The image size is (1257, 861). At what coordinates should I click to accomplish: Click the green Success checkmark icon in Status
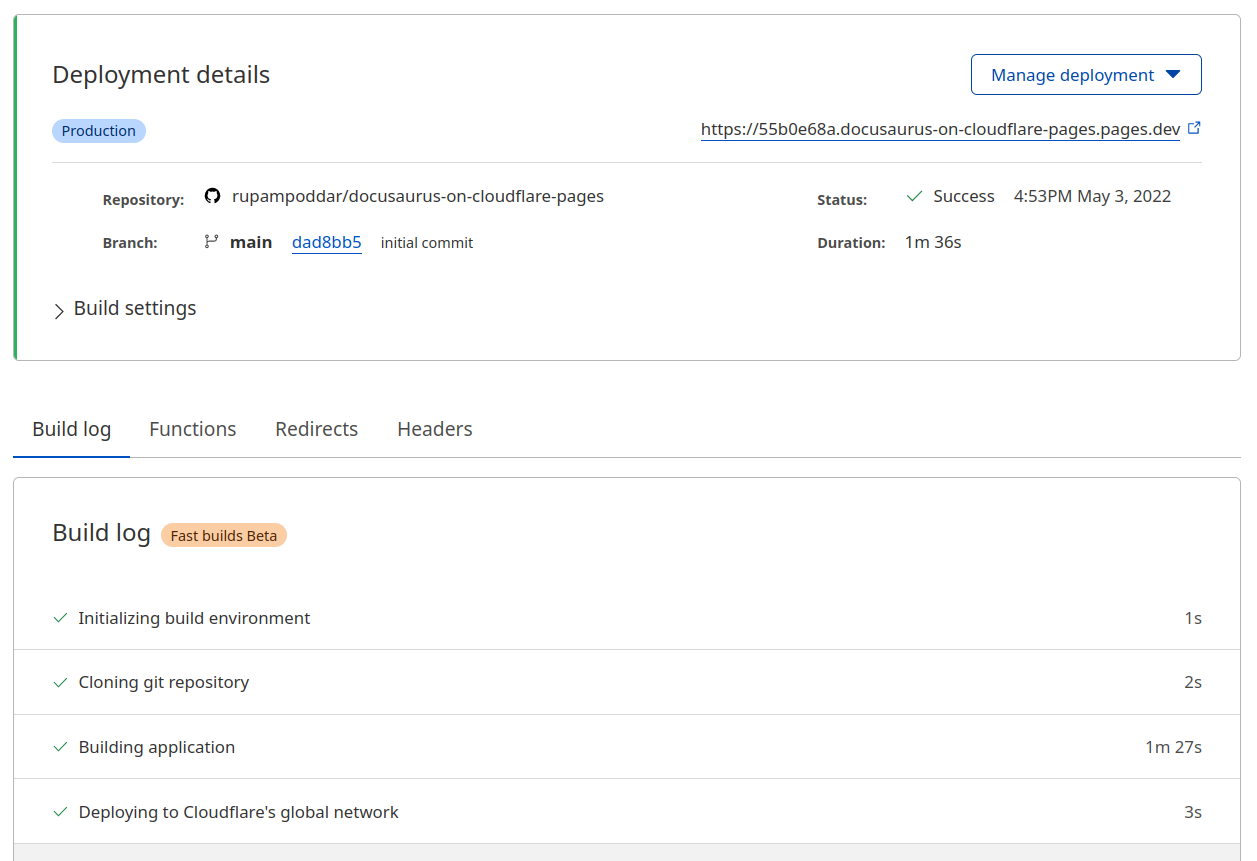pyautogui.click(x=913, y=196)
